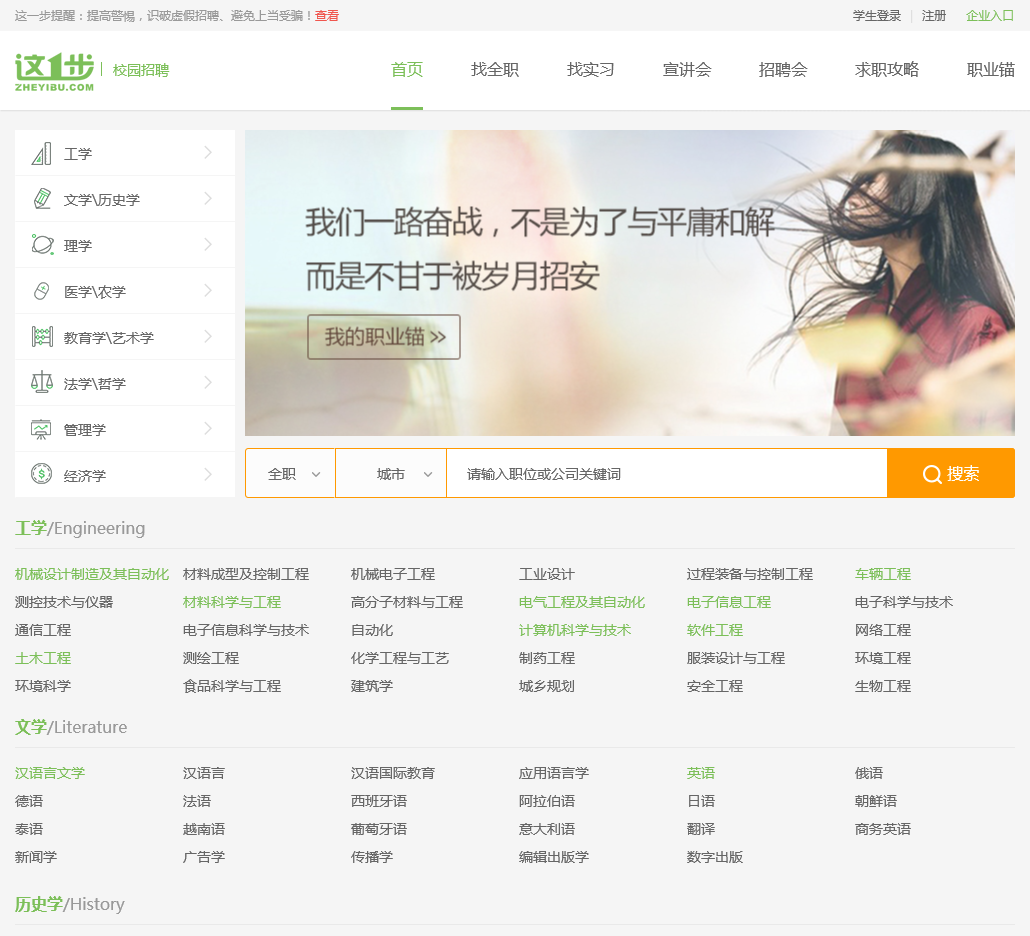Open 材料科学与工程 major
The width and height of the screenshot is (1030, 936).
click(232, 602)
